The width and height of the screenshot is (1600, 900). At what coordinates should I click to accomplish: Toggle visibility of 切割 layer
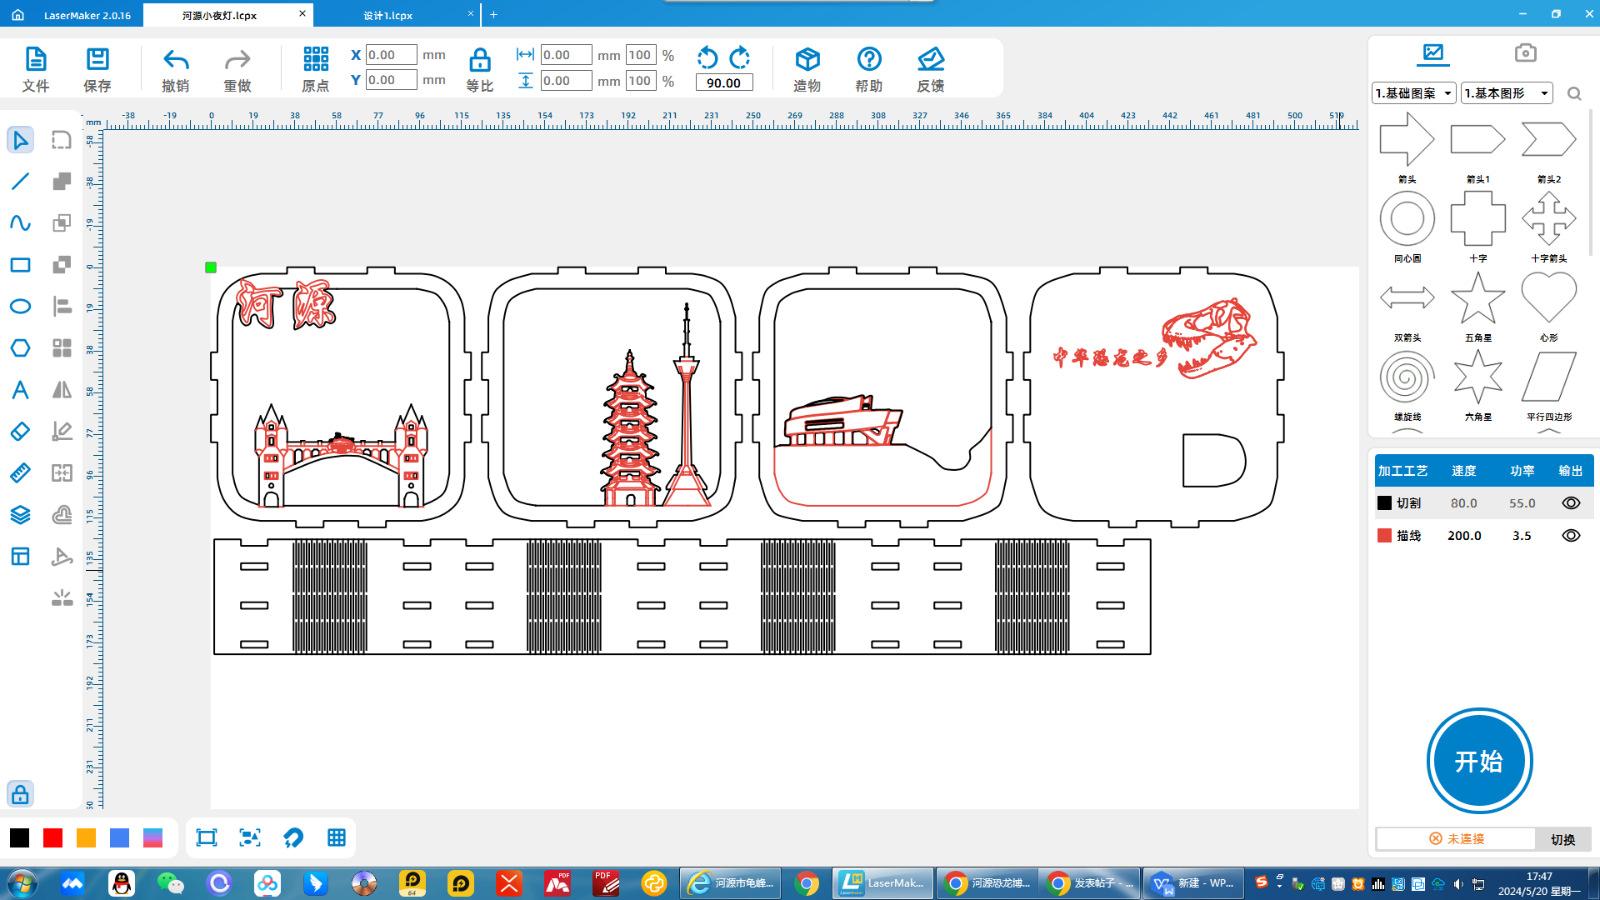click(x=1571, y=503)
